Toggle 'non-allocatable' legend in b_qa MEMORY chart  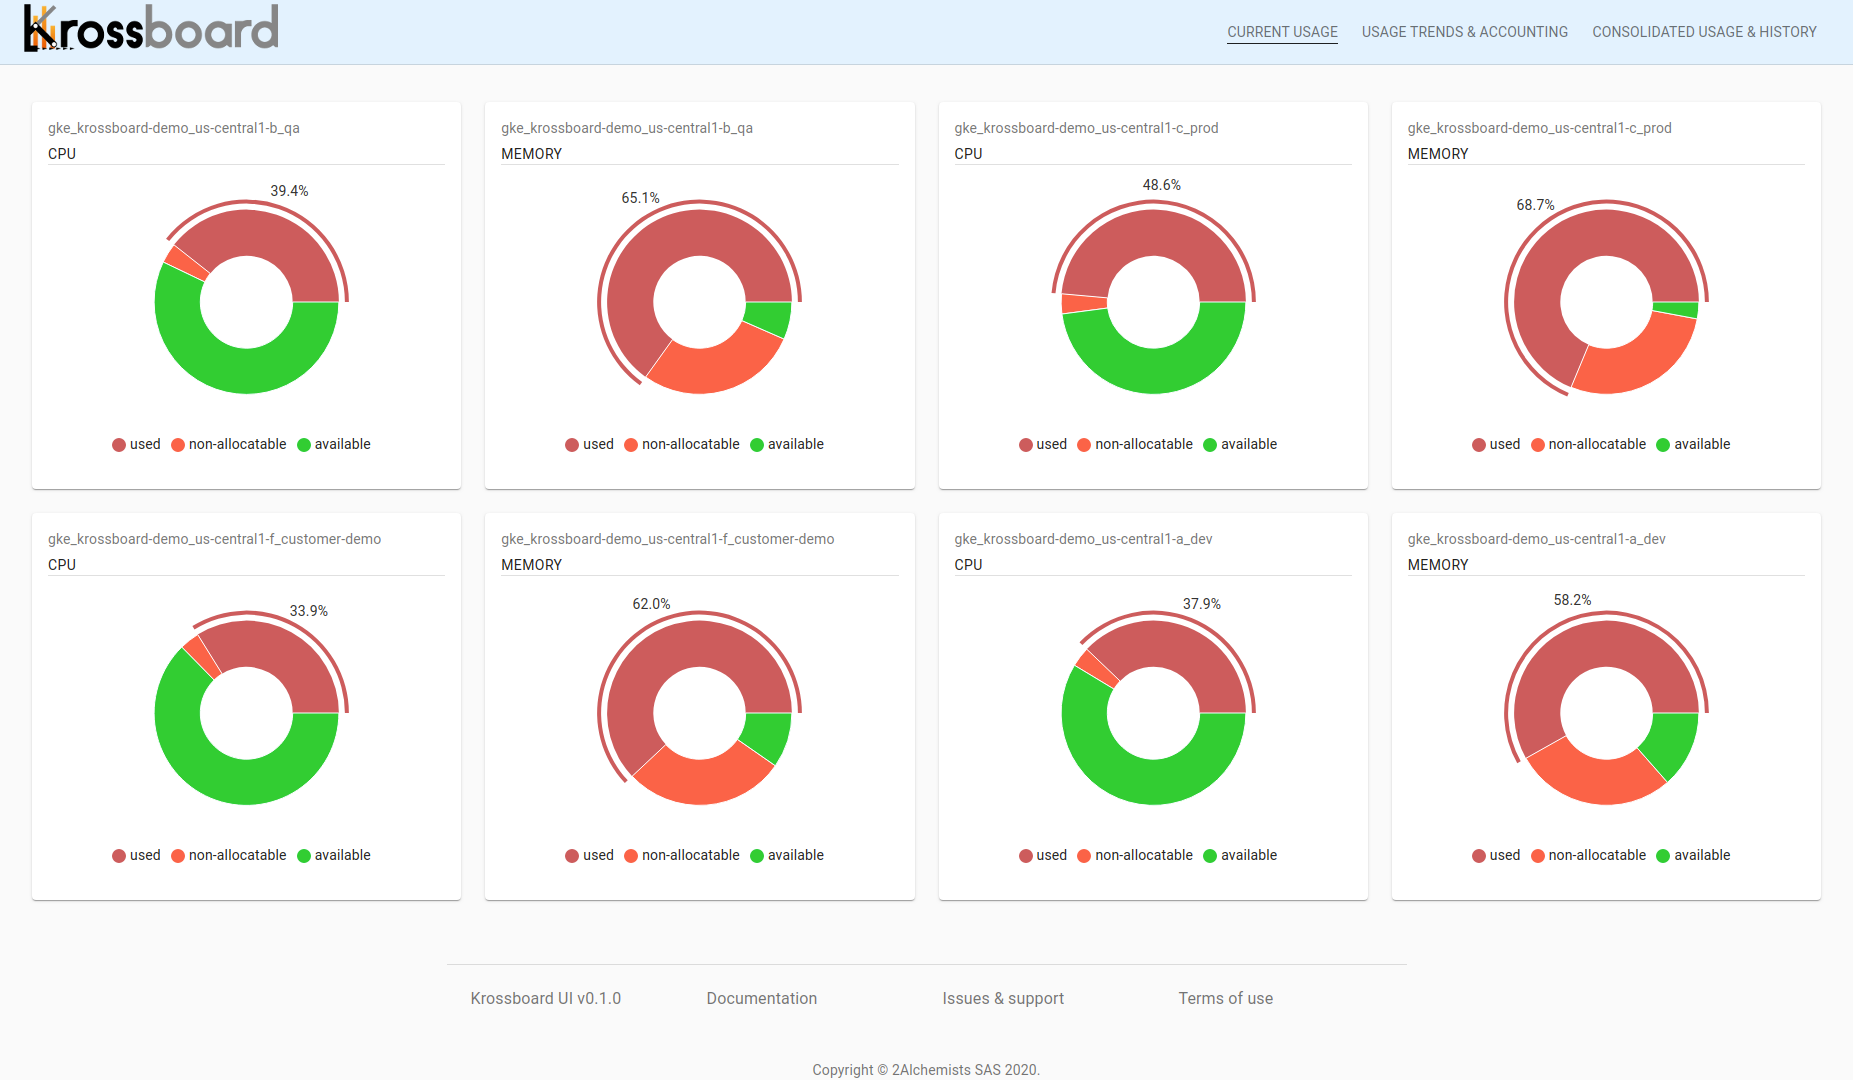(681, 444)
